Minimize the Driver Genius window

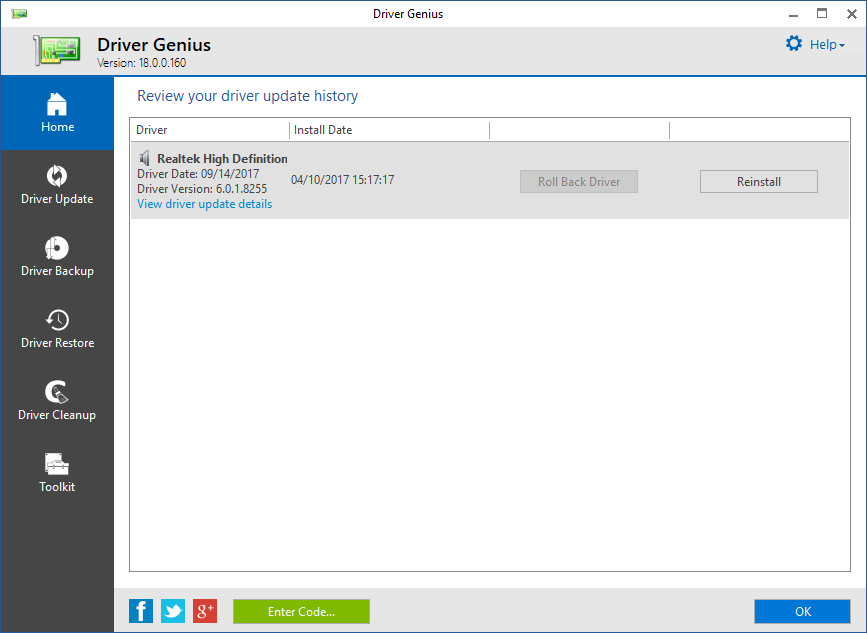(x=793, y=14)
